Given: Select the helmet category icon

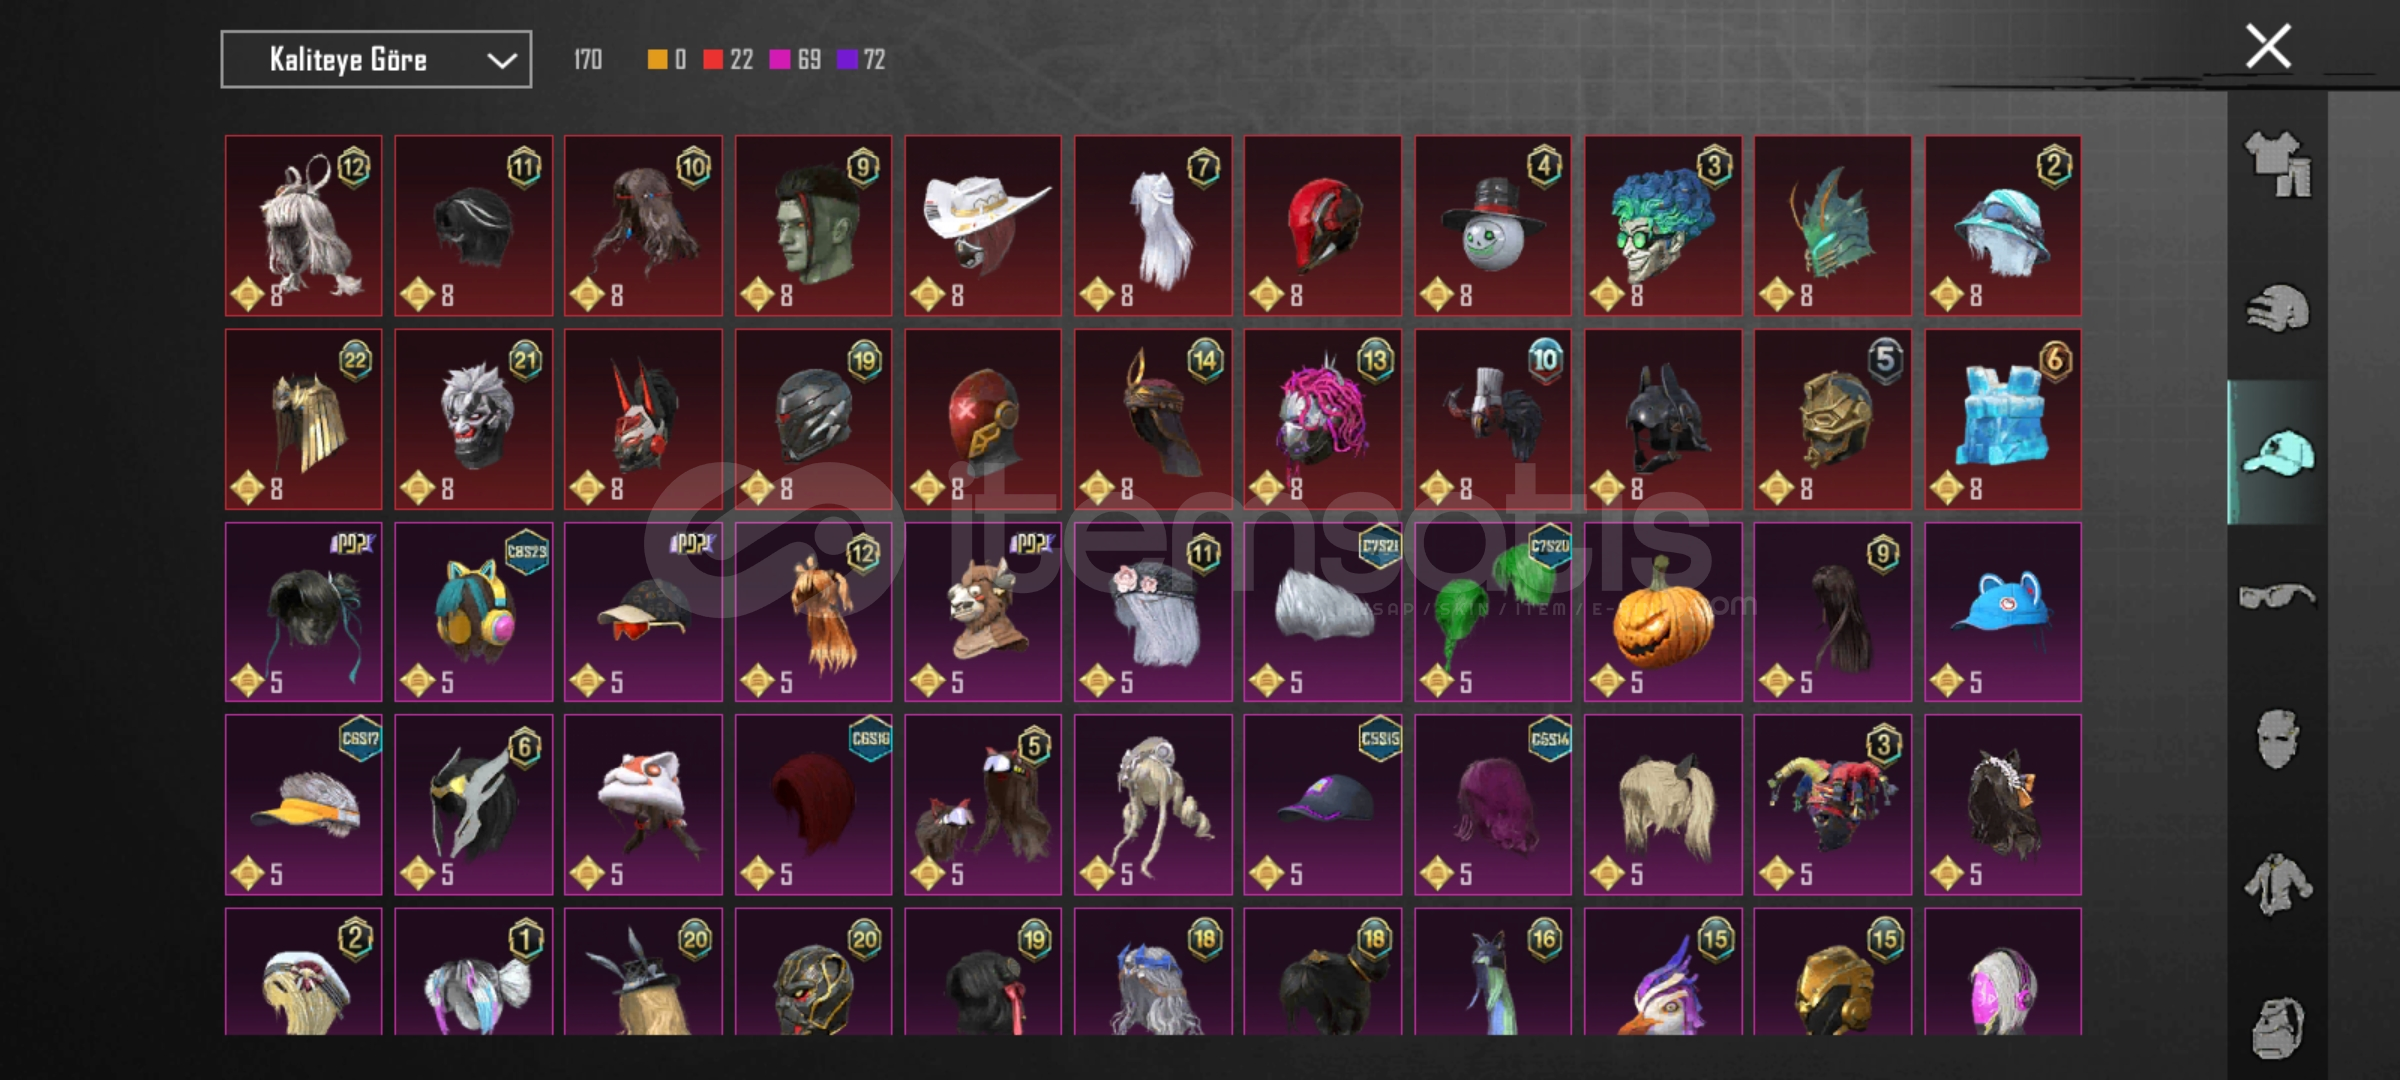Looking at the screenshot, I should 2278,308.
